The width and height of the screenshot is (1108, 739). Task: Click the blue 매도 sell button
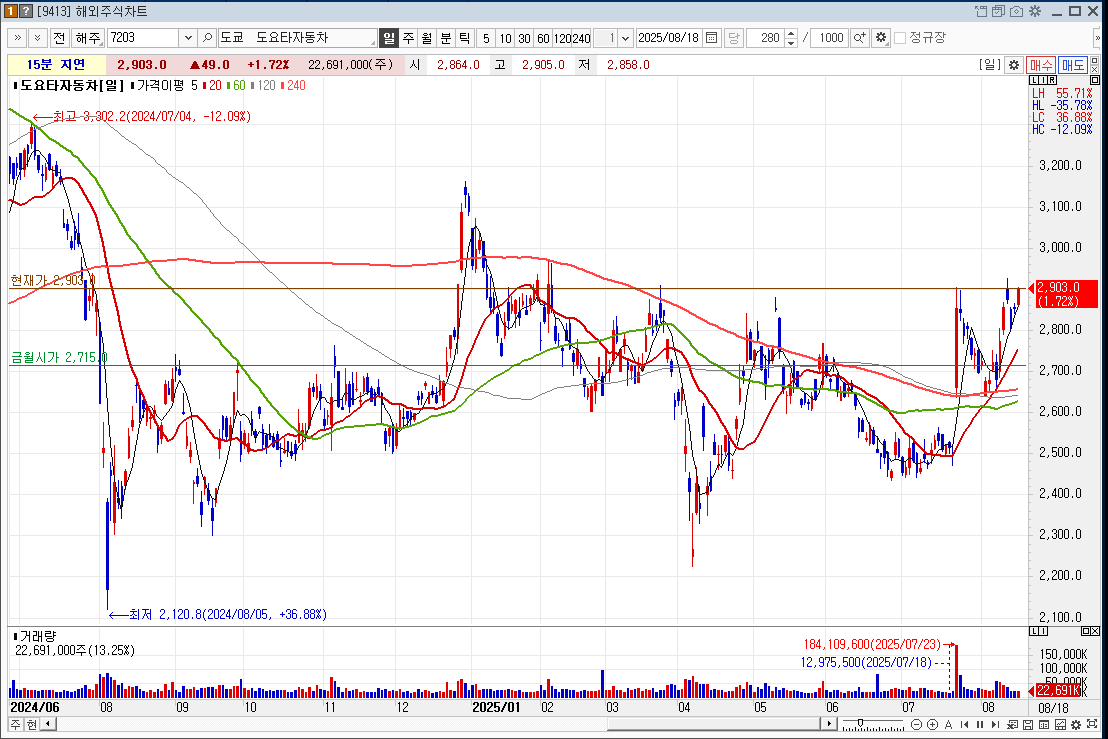coord(1073,64)
